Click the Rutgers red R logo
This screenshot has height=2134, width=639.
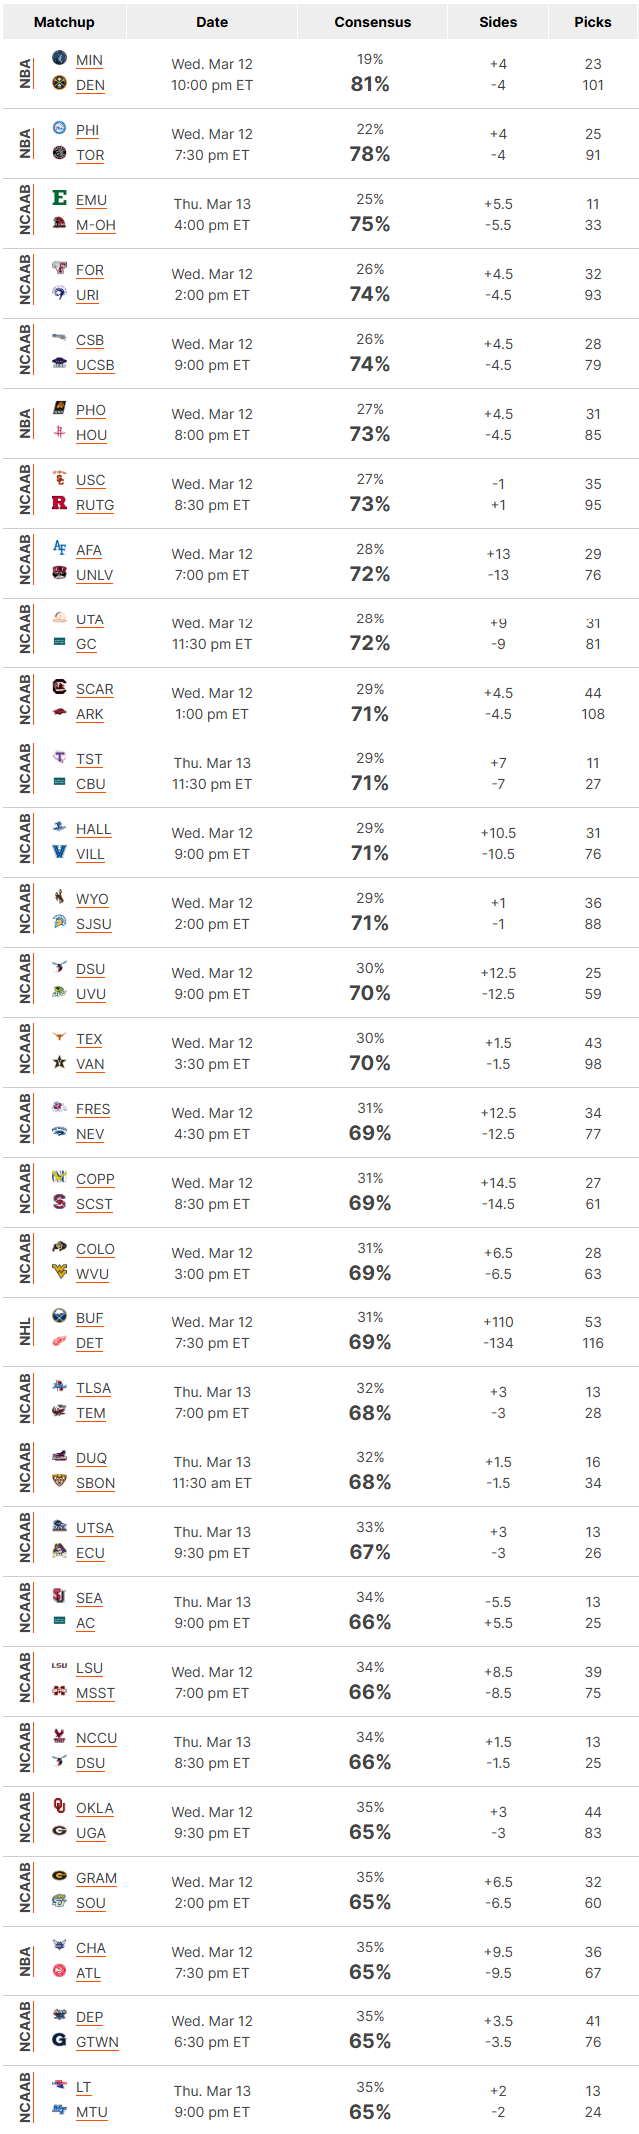click(x=59, y=503)
